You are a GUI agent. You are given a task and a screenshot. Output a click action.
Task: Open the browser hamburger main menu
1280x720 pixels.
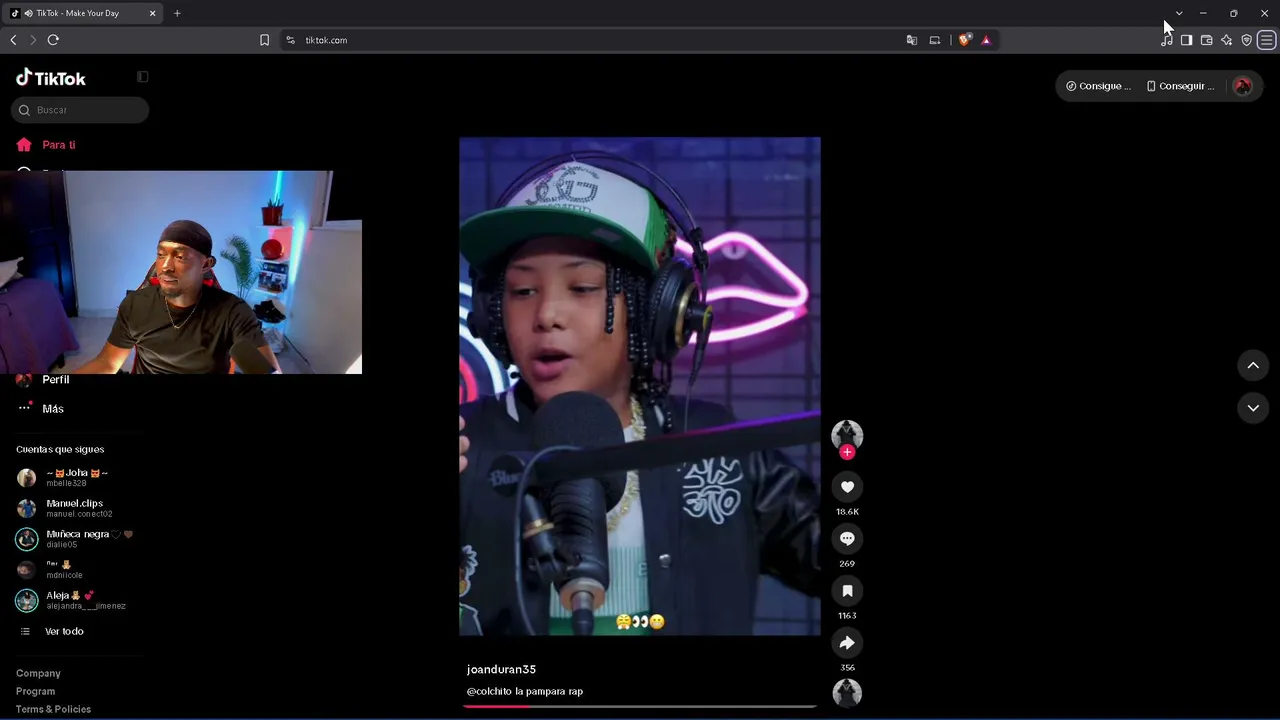click(x=1266, y=40)
